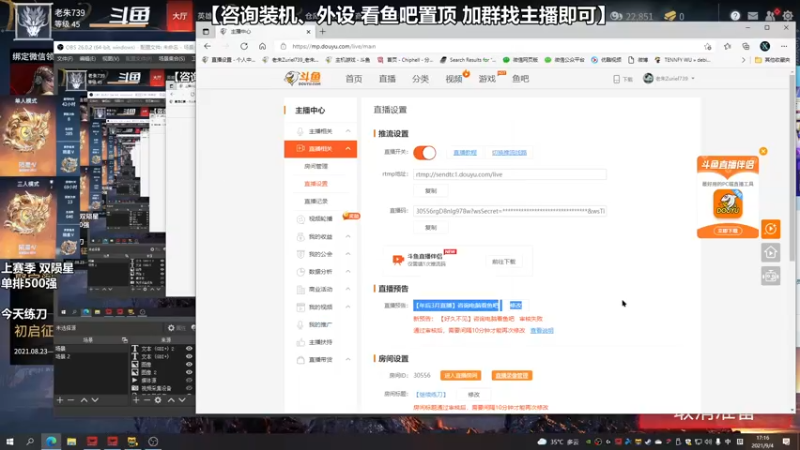Image resolution: width=800 pixels, height=450 pixels.
Task: Close the 斗鱼直播伴侣 promo popup
Action: (763, 151)
